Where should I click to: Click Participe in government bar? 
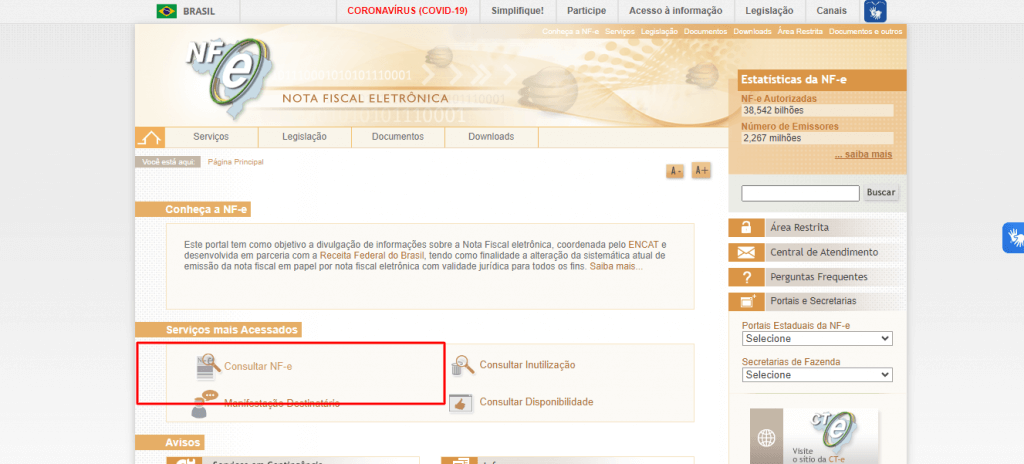point(586,11)
